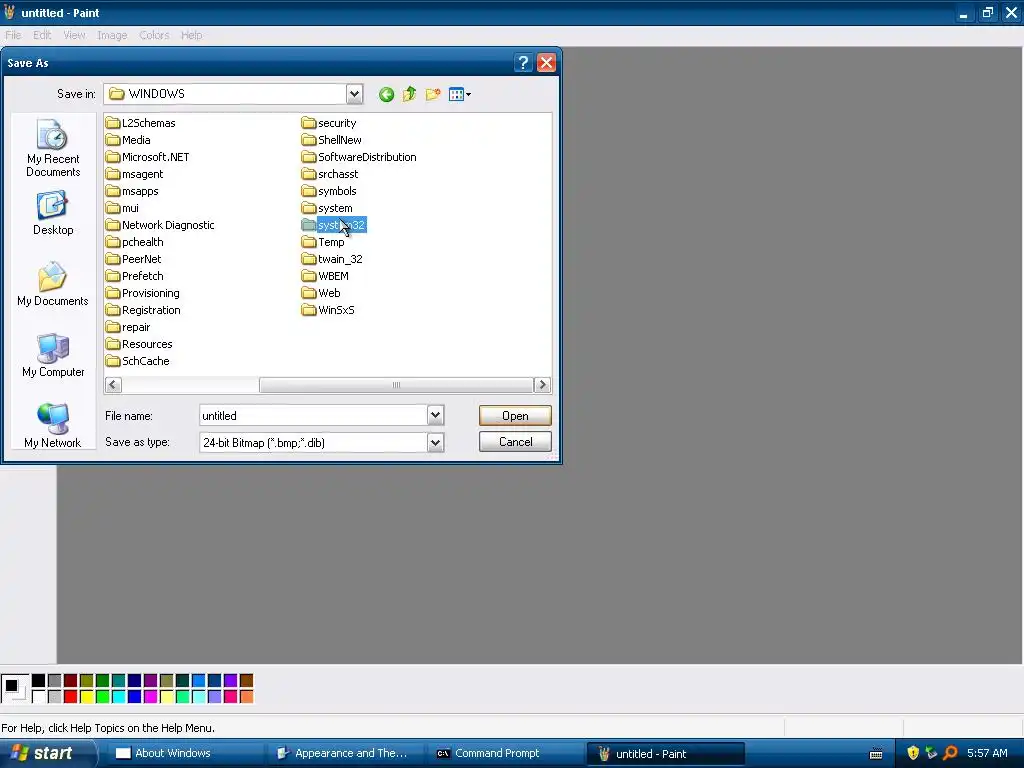
Task: Select the WinSxS folder
Action: point(328,310)
